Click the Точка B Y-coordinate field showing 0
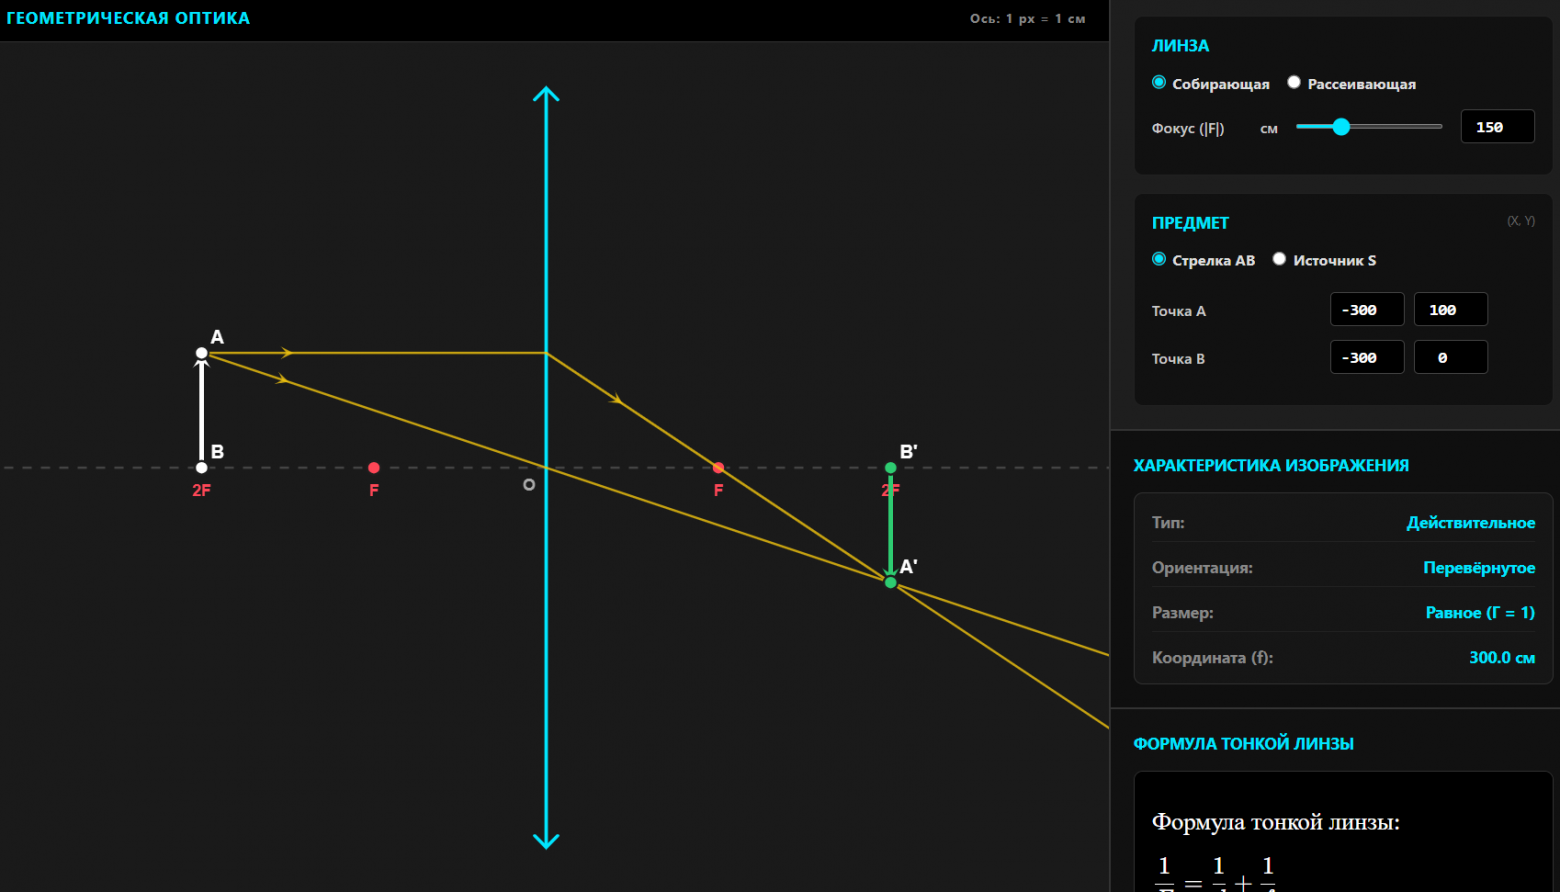Viewport: 1560px width, 892px height. 1451,357
